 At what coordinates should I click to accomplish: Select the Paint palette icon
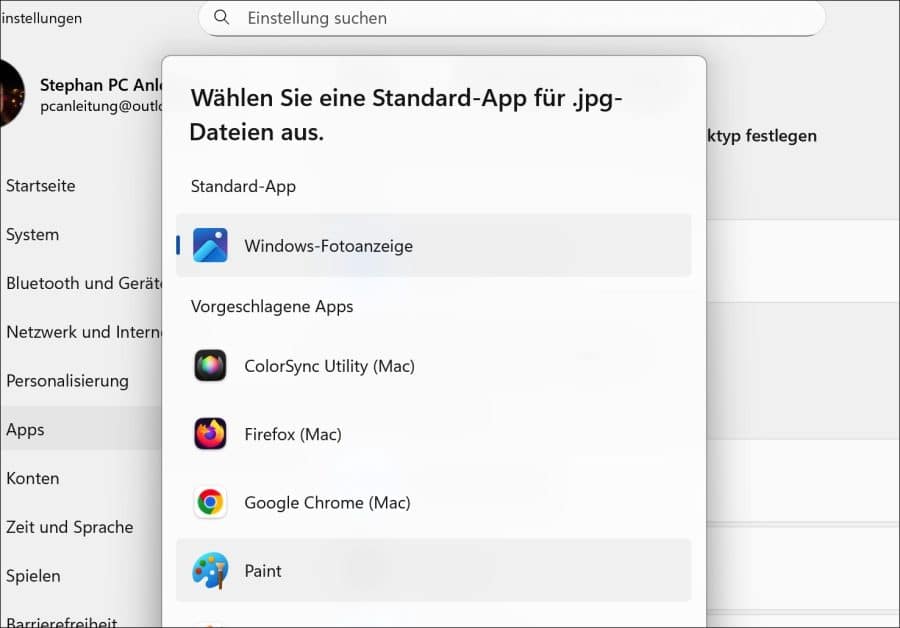pos(209,570)
